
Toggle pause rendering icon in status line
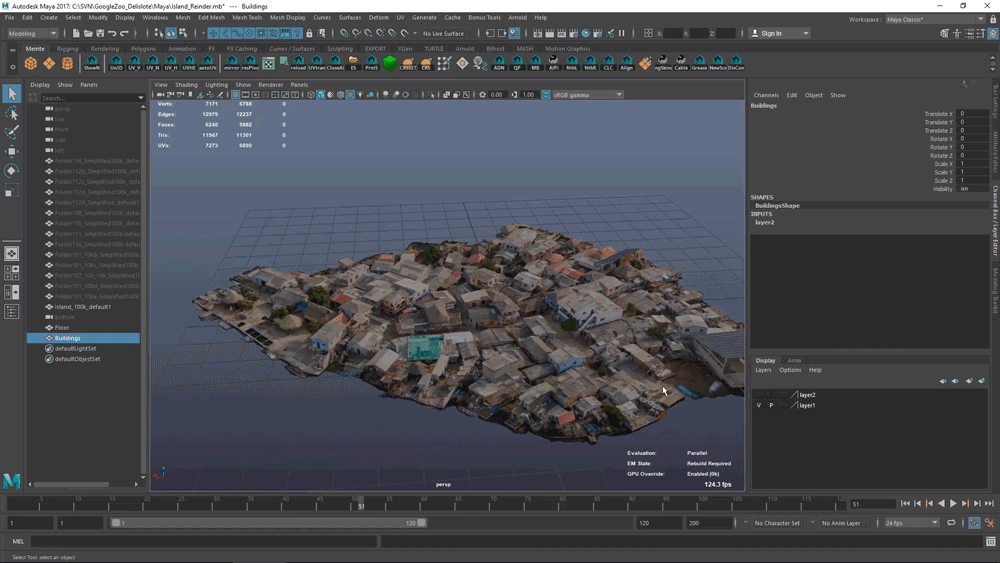(x=622, y=33)
